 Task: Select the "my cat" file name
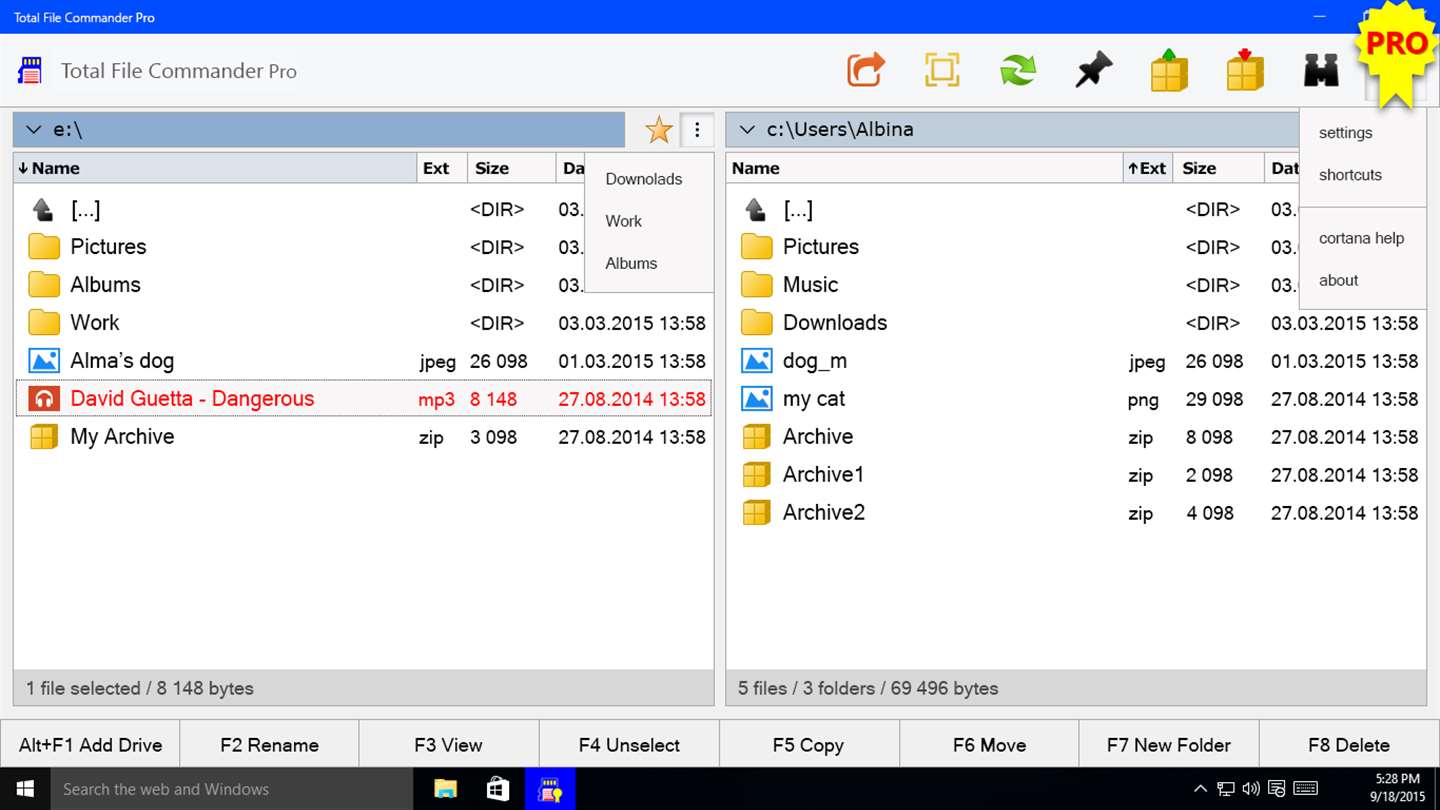(814, 399)
